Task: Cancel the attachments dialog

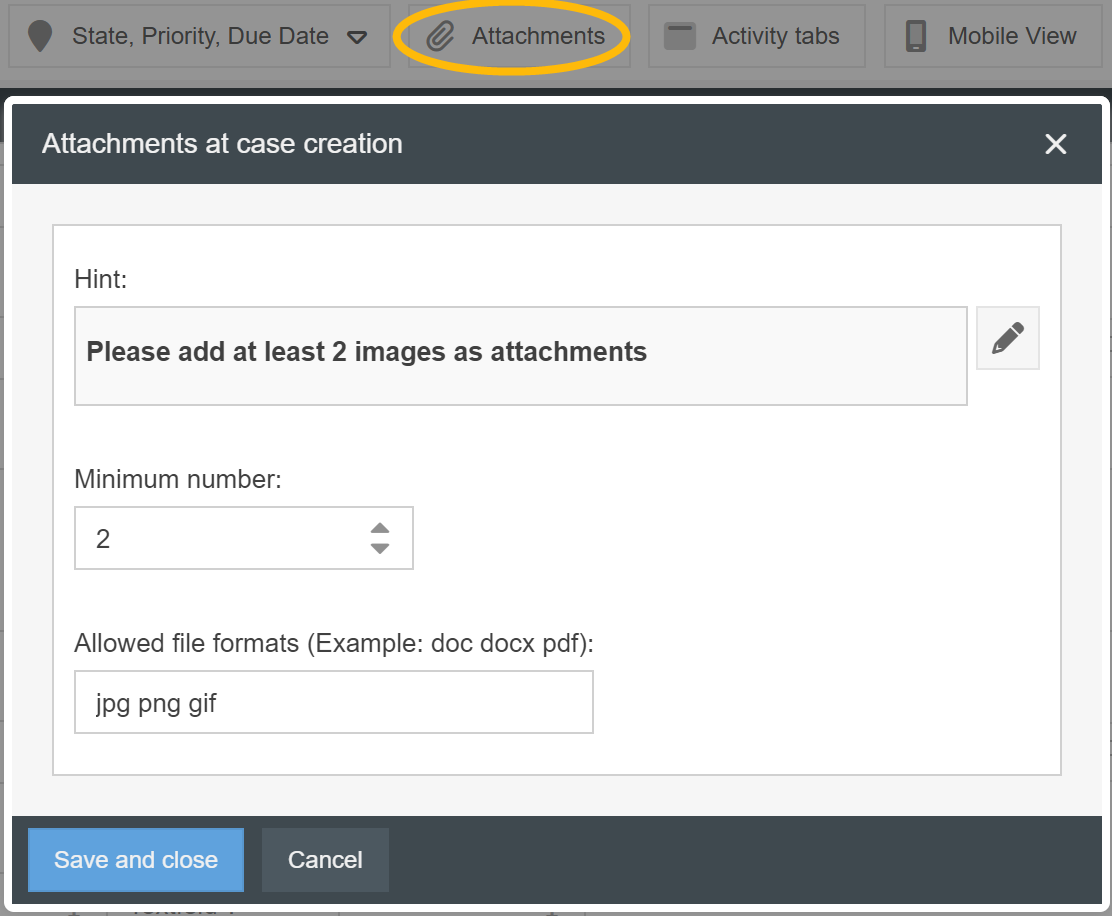Action: [325, 860]
